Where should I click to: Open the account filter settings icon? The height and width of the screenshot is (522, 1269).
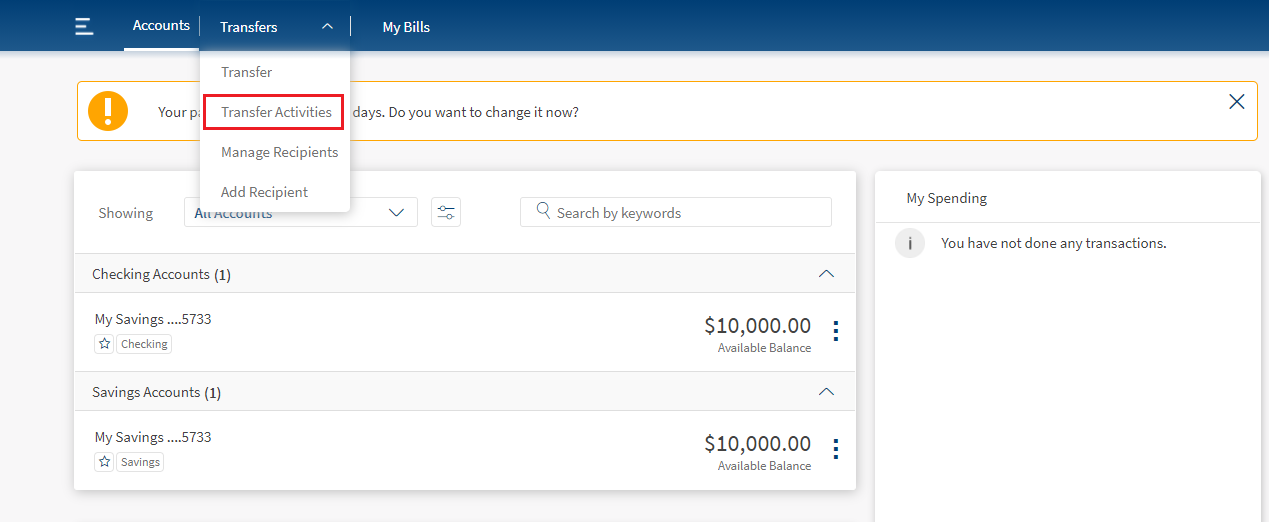[x=446, y=212]
